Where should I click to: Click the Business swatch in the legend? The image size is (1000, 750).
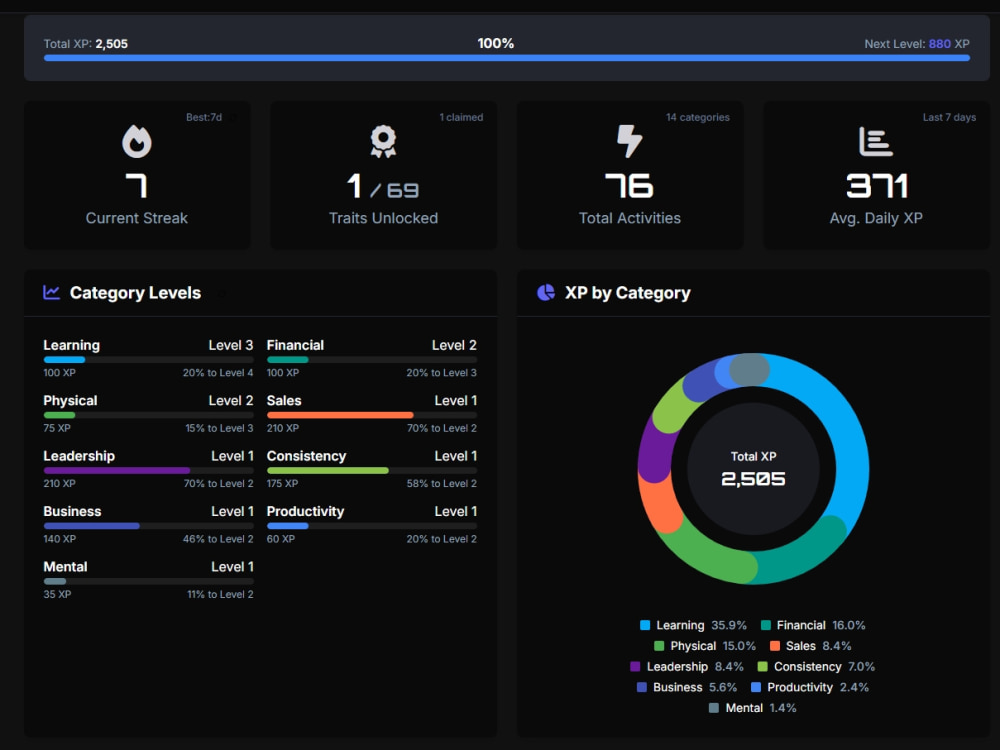[642, 688]
